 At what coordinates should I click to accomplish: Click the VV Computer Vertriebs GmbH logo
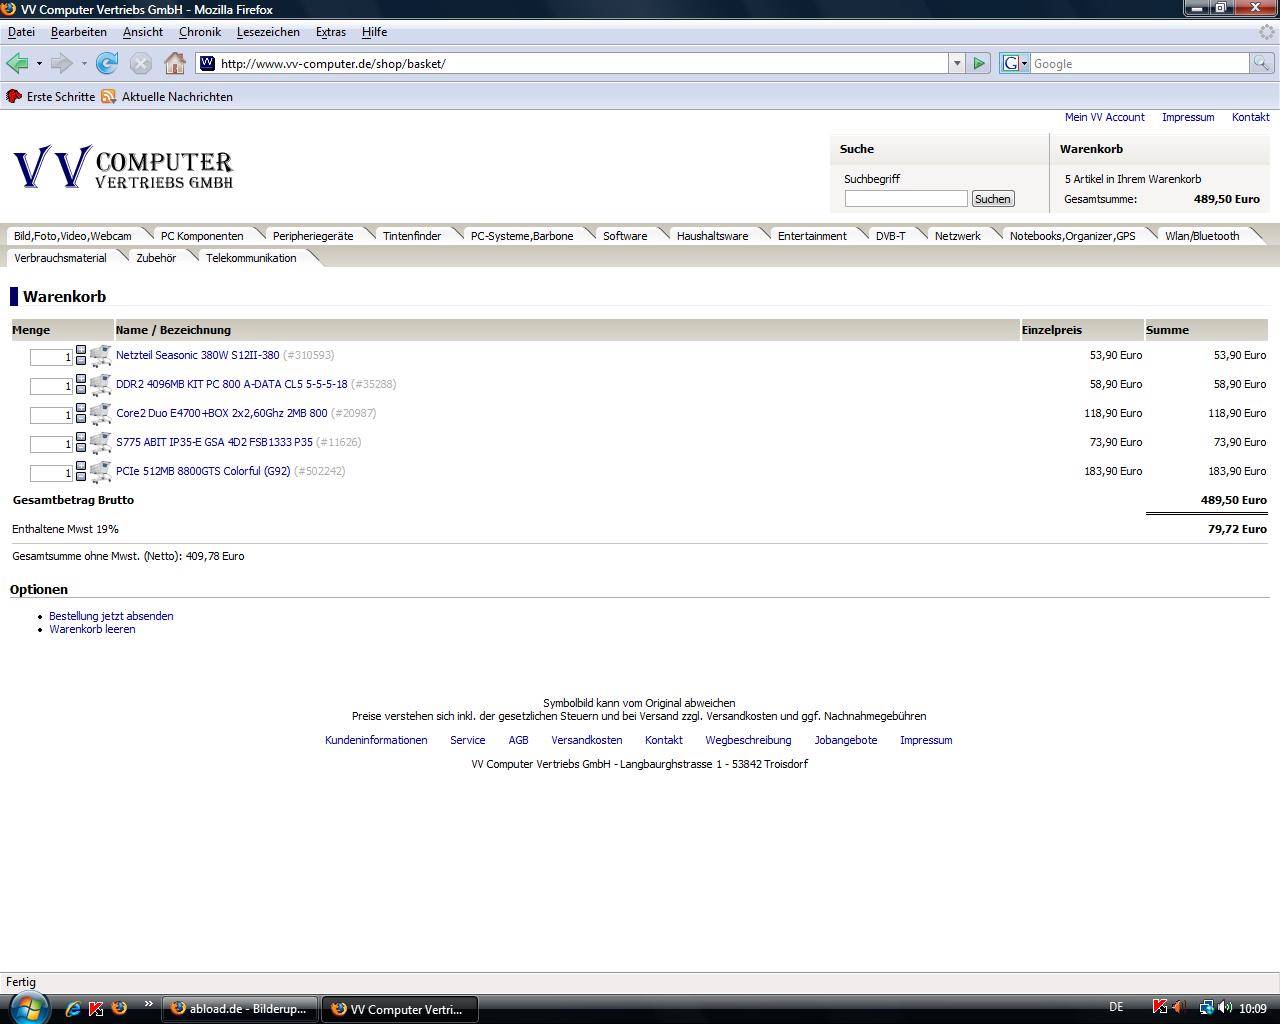pyautogui.click(x=124, y=167)
